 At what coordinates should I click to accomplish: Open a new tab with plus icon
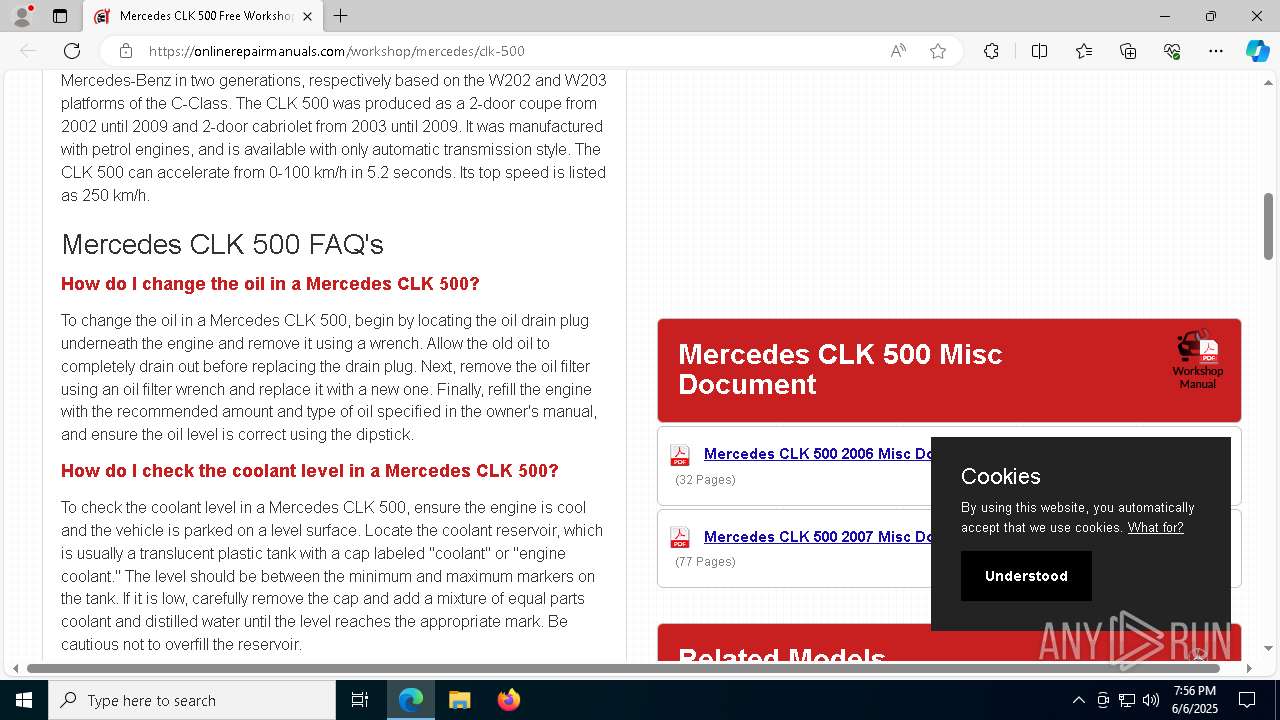tap(341, 16)
